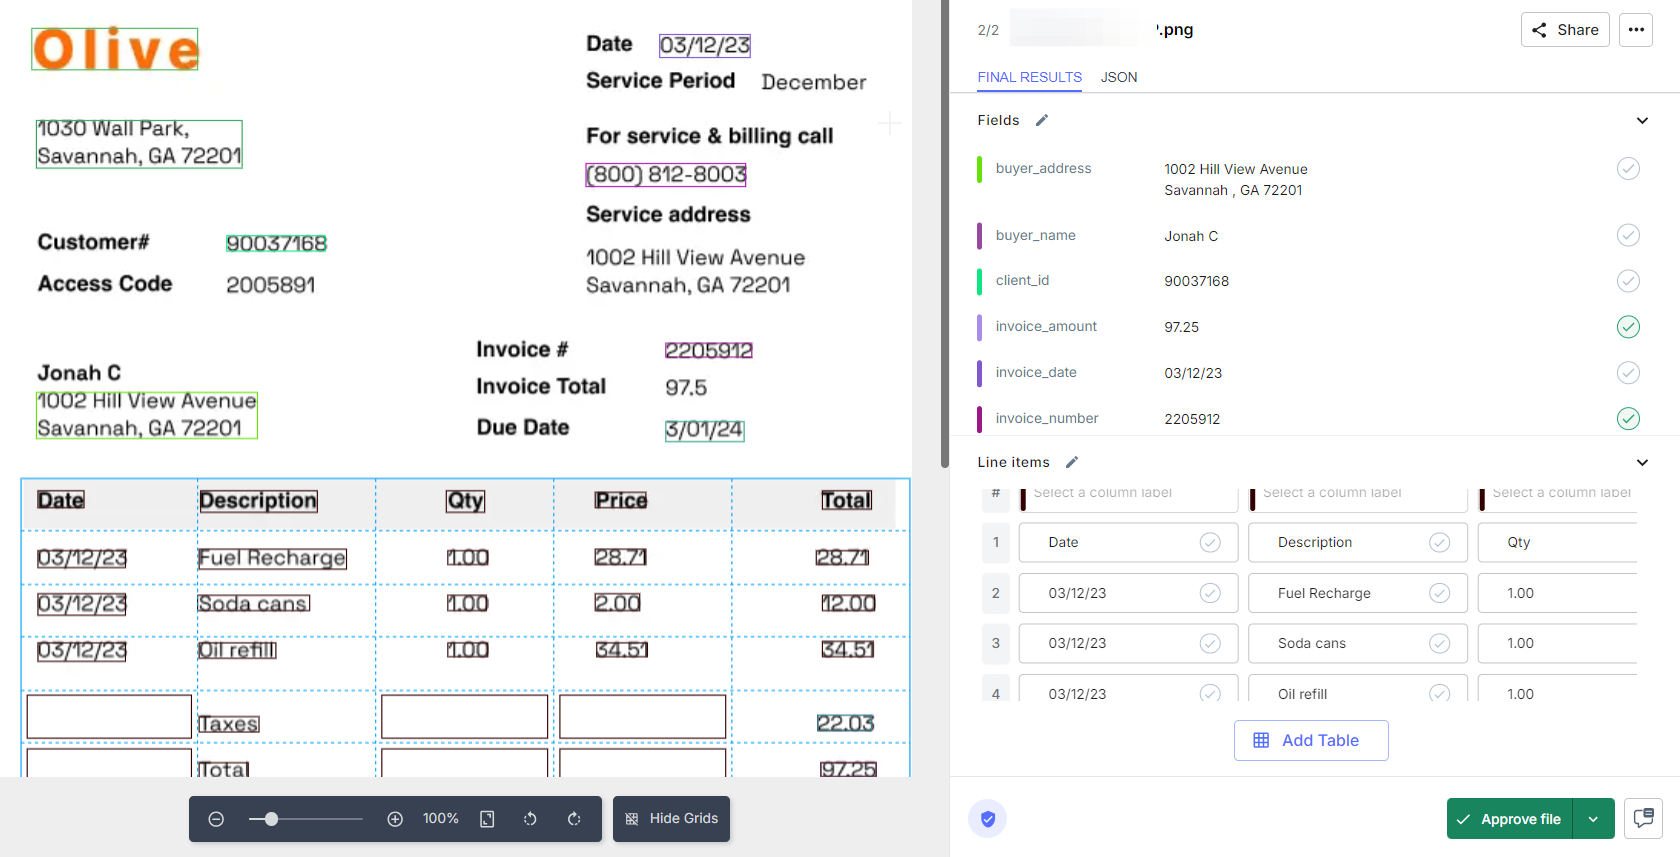Click the 1030 Wall Park address box
The image size is (1680, 857).
click(x=139, y=144)
